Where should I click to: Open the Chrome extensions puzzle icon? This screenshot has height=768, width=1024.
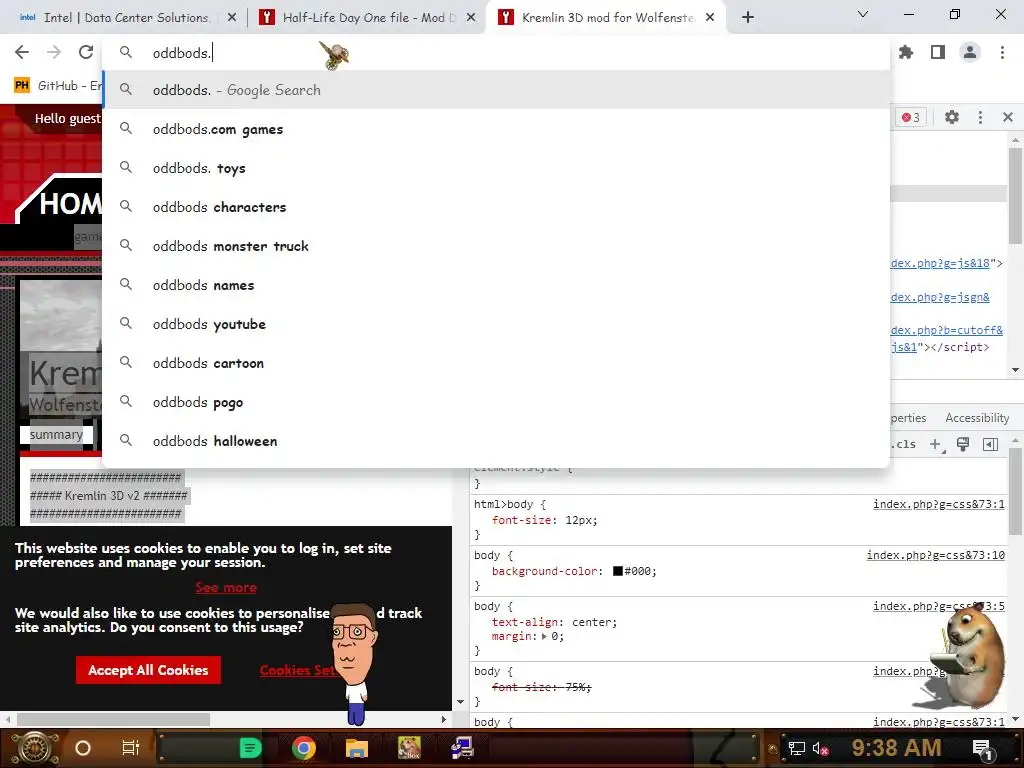click(x=906, y=52)
